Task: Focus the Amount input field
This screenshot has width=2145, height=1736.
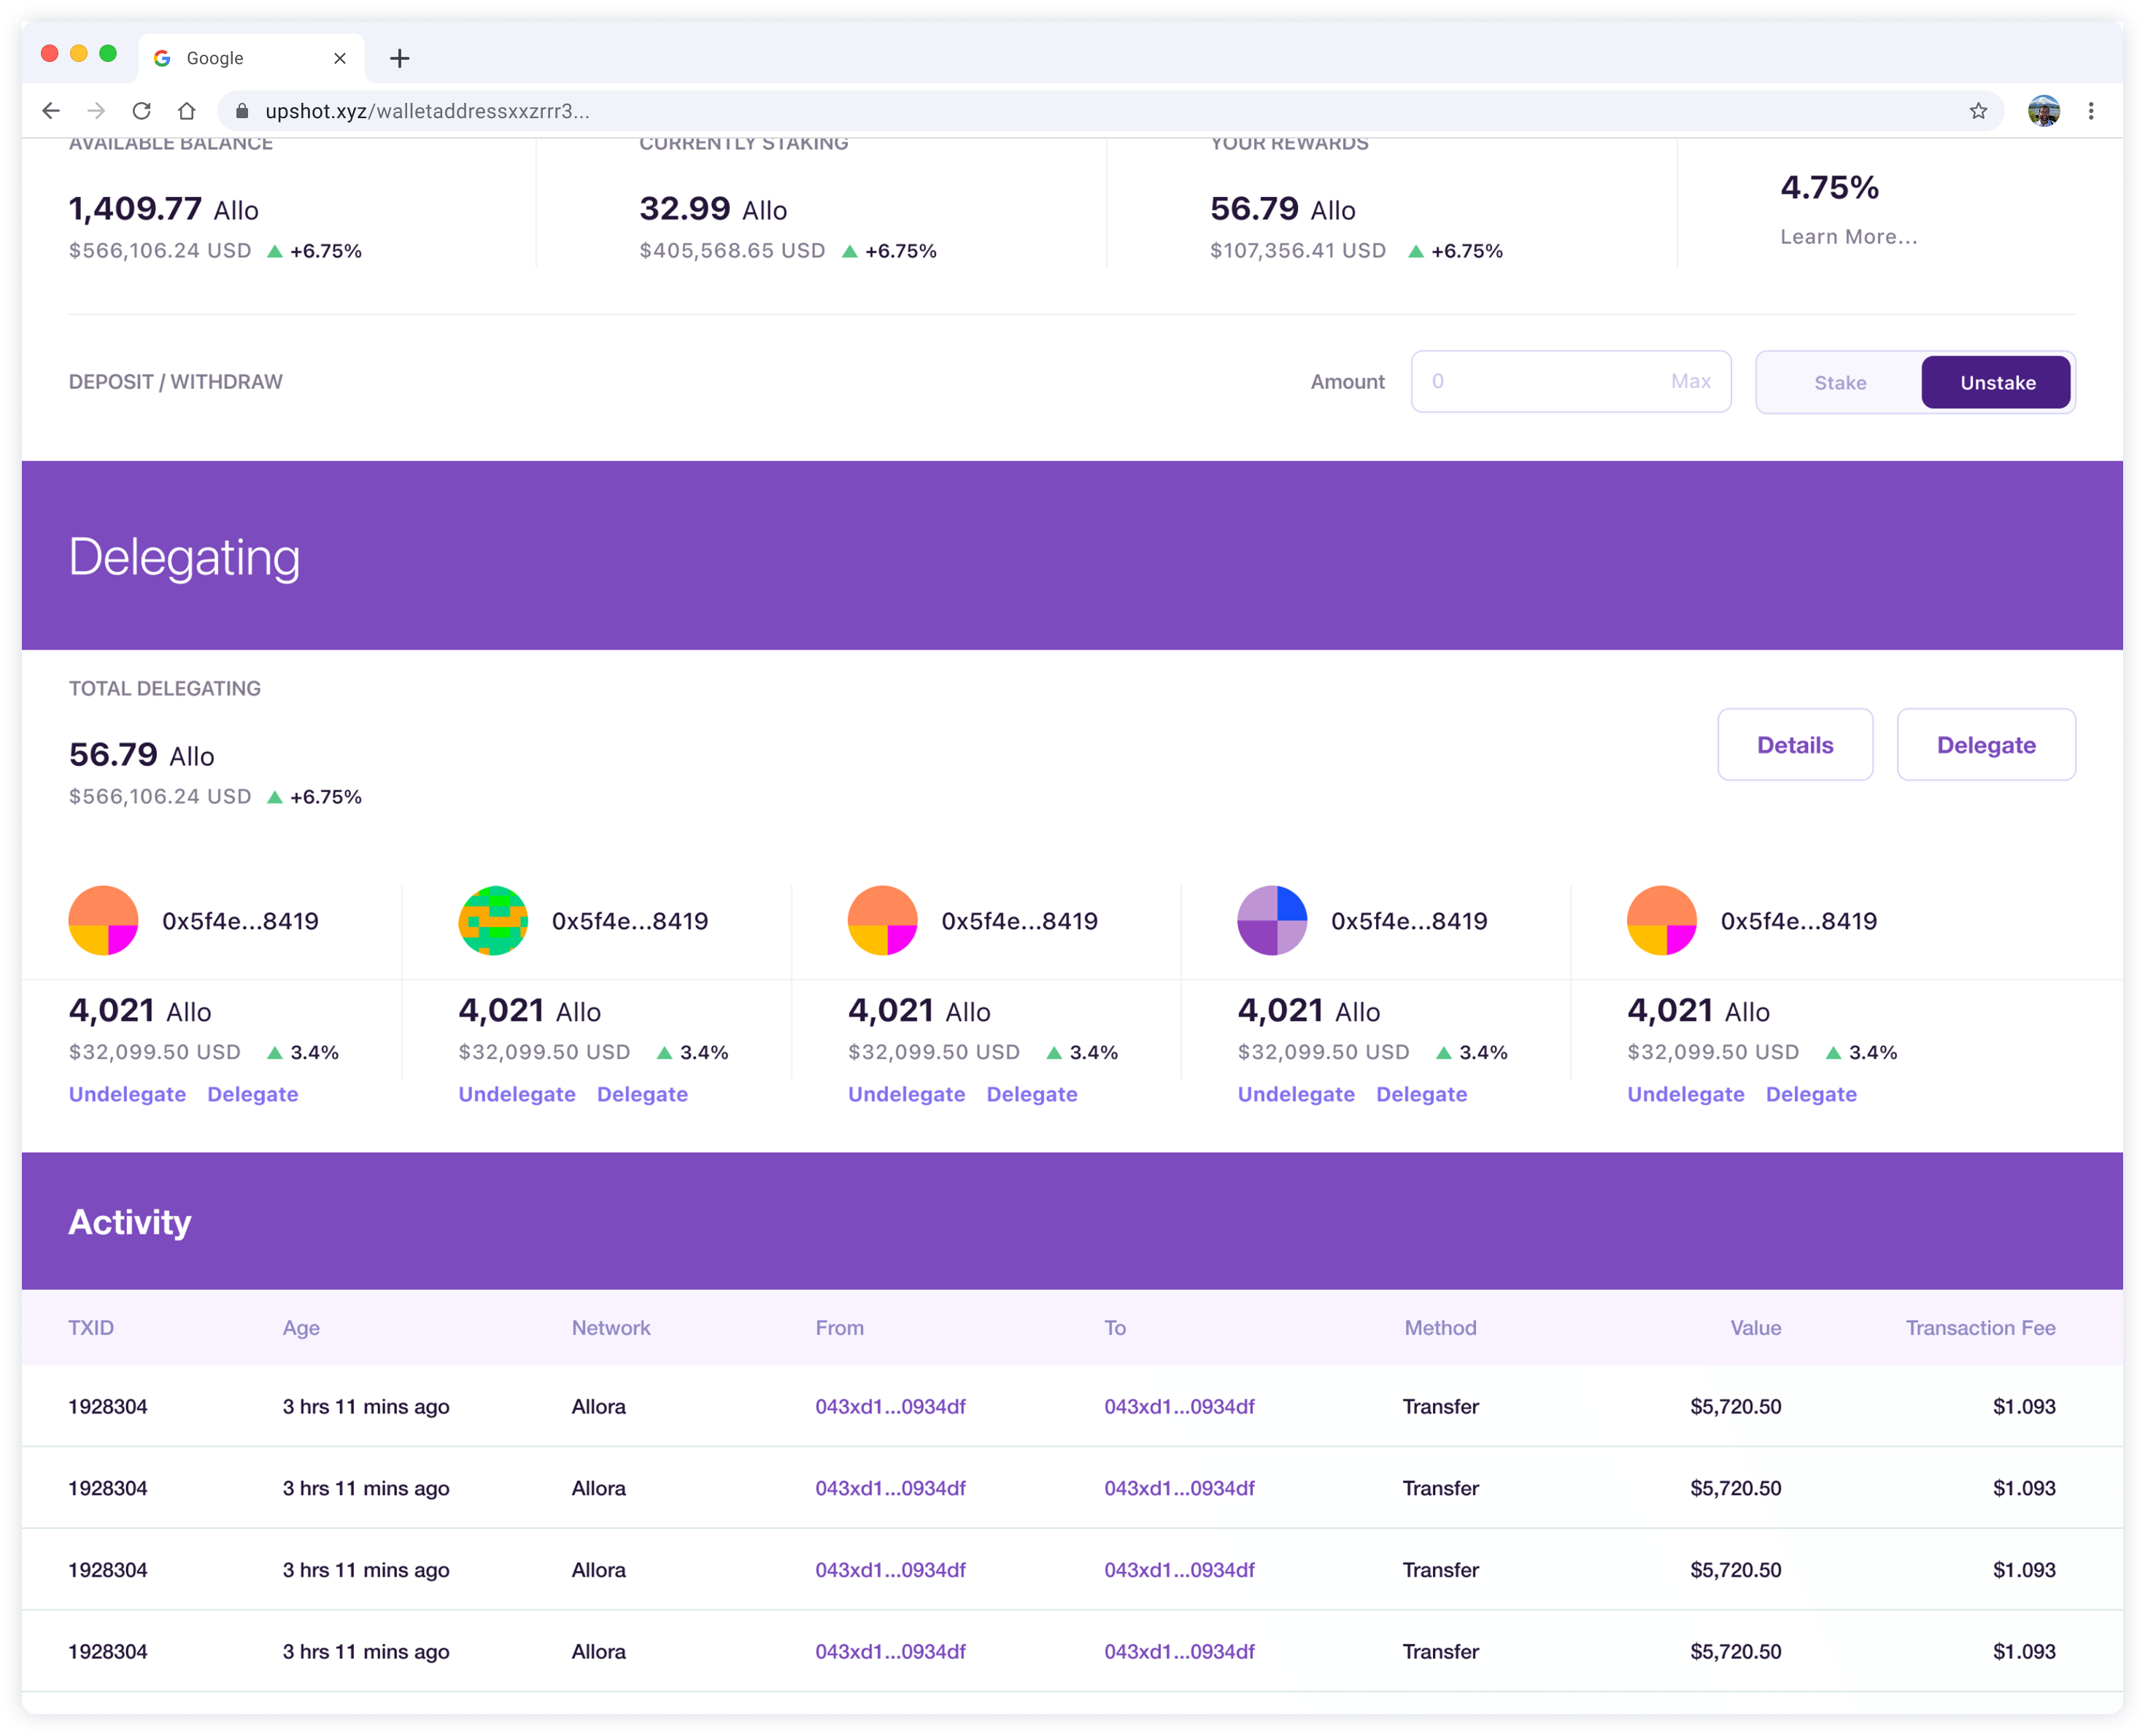Action: (1571, 381)
